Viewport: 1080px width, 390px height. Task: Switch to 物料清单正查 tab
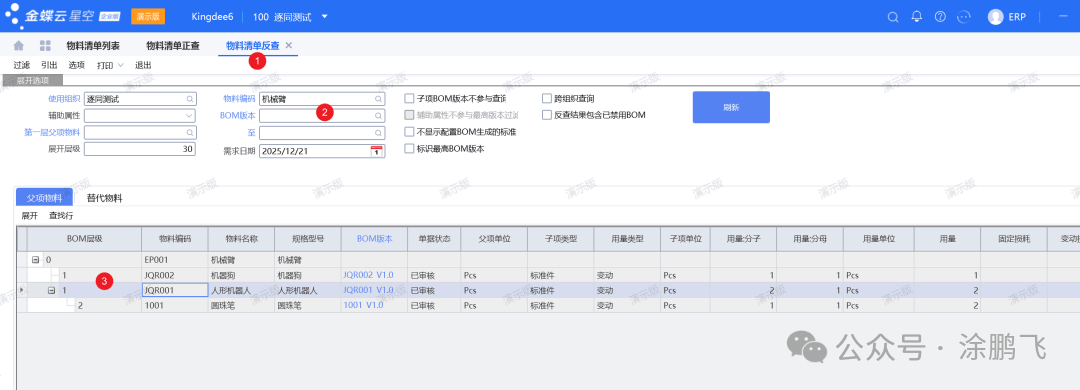tap(173, 45)
